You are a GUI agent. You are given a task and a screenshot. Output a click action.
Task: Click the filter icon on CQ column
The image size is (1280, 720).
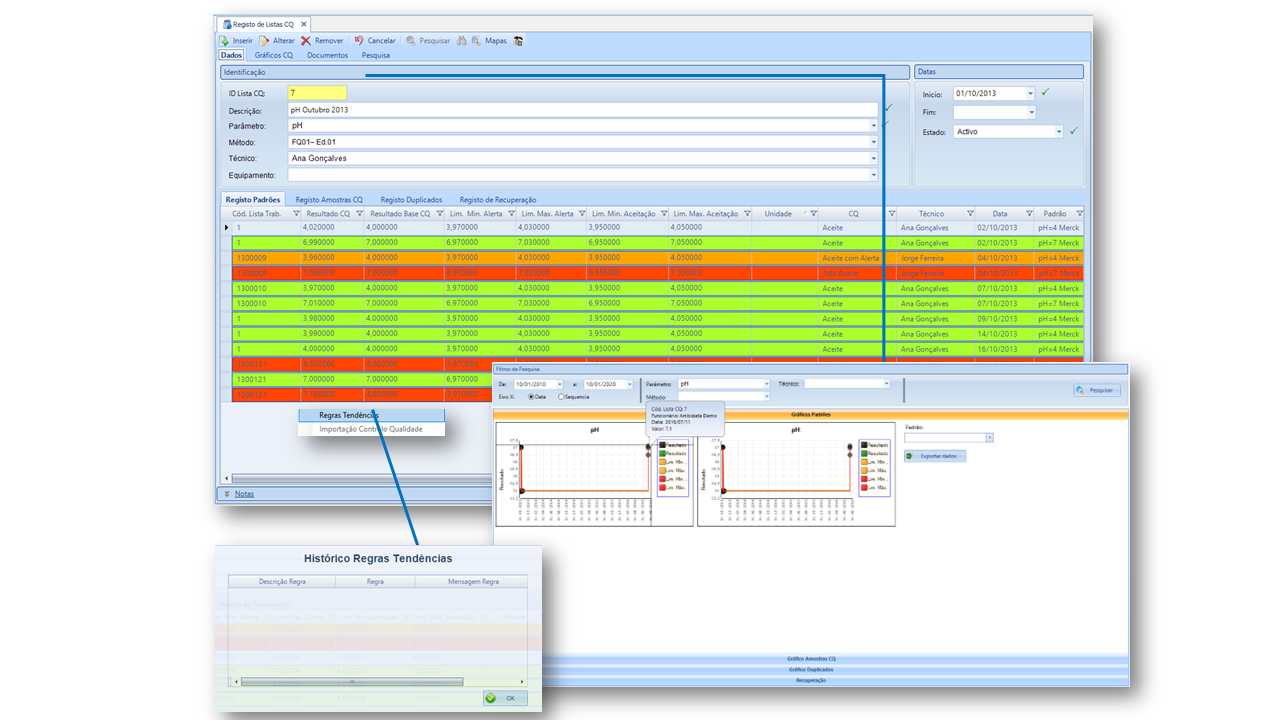click(x=890, y=214)
